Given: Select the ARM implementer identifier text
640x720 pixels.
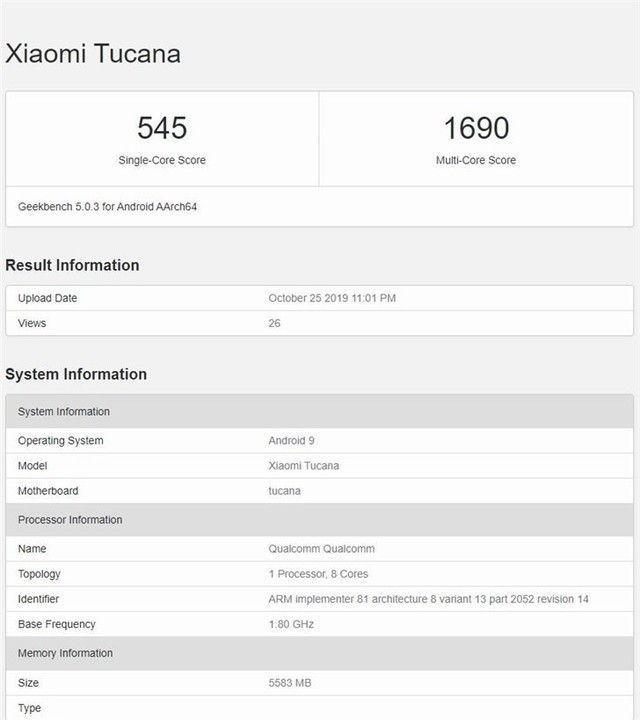Looking at the screenshot, I should 428,599.
